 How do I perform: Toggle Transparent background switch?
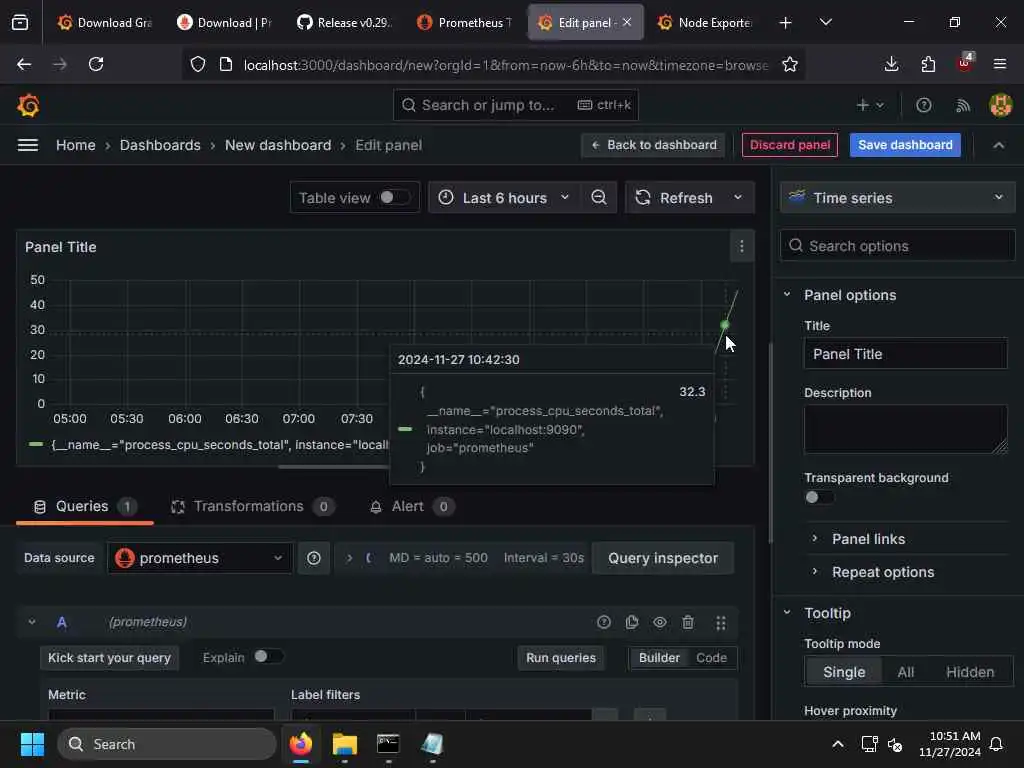819,497
